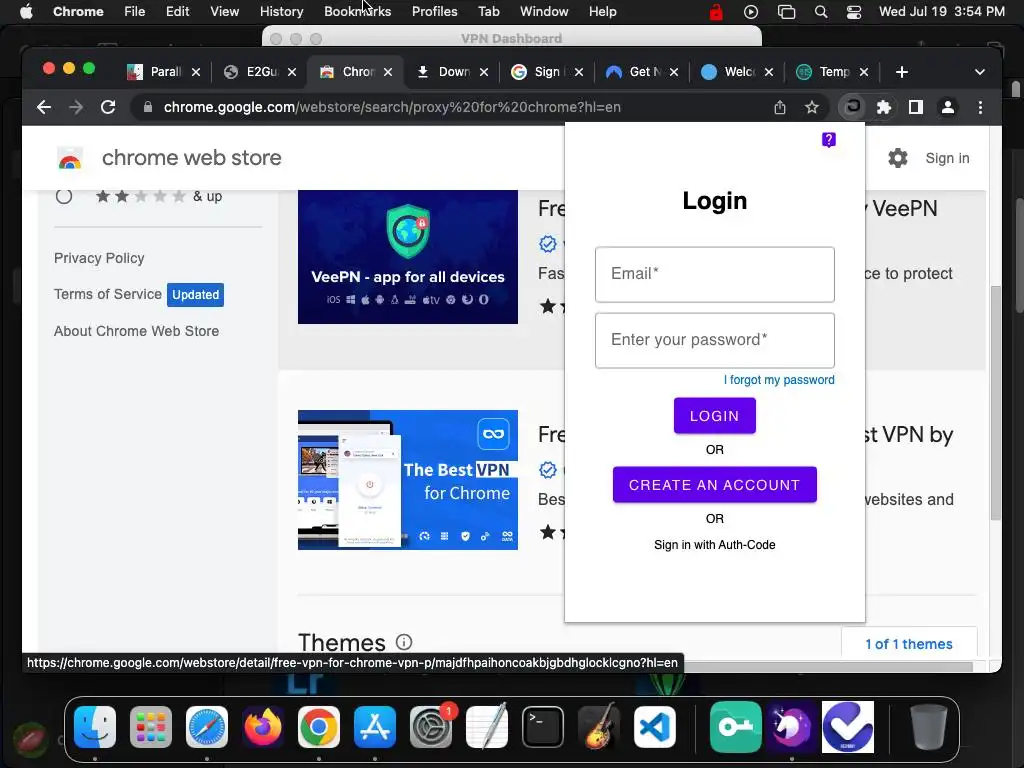
Task: Open Trash in the dock
Action: [x=929, y=727]
